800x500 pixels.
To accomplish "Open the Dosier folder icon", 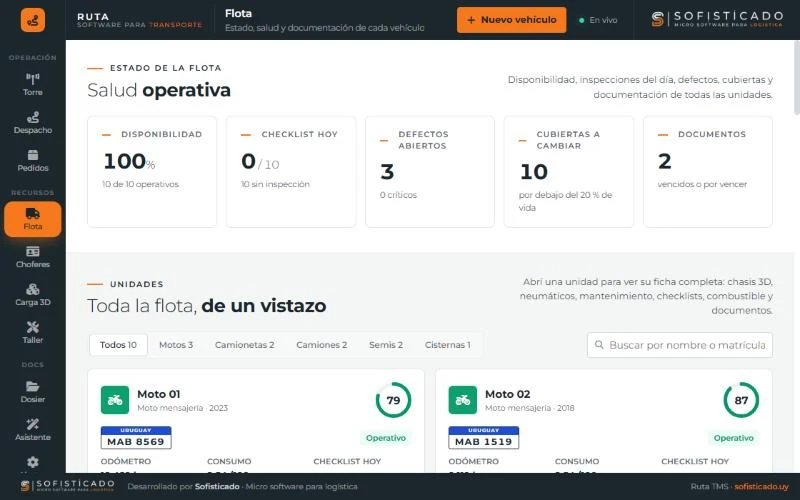I will tap(33, 386).
